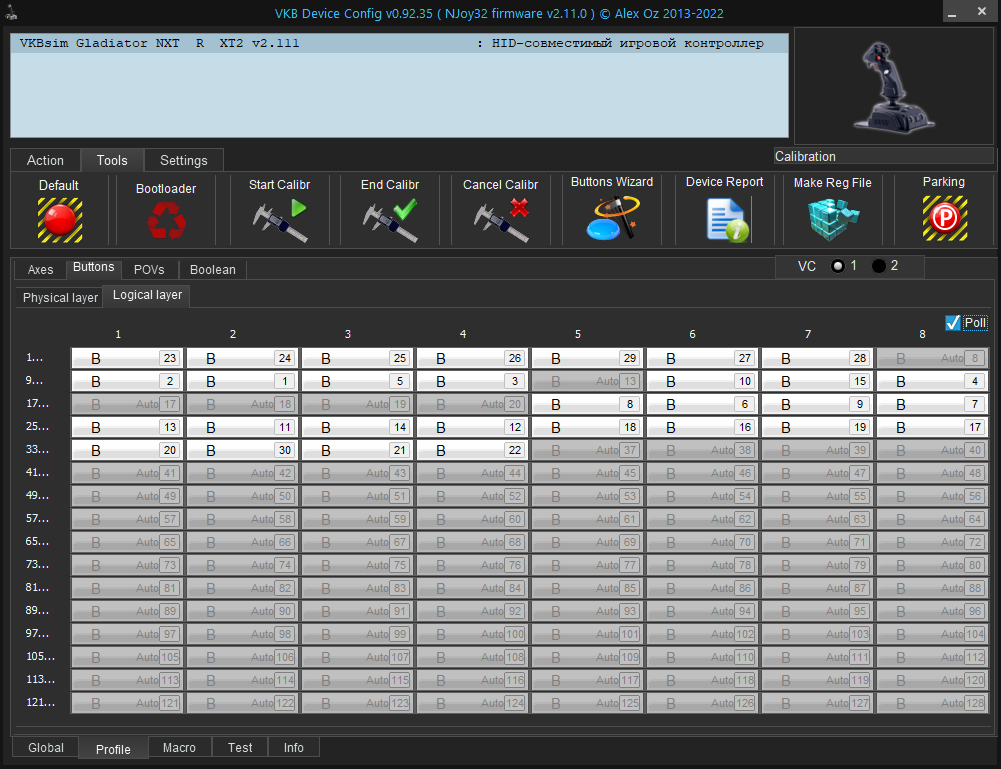The image size is (1001, 769).
Task: Open the POVs tab
Action: pyautogui.click(x=149, y=270)
